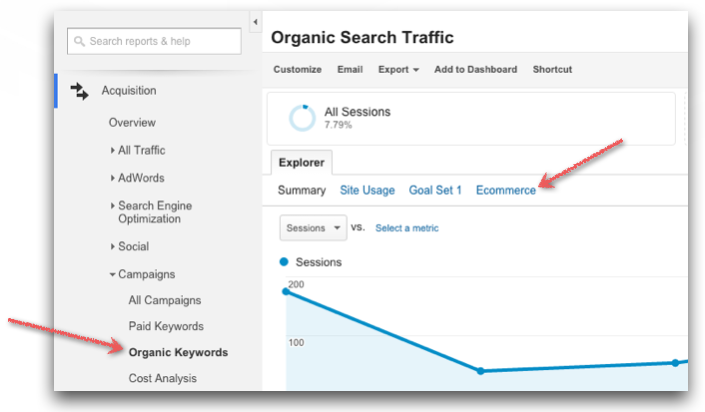Click the All Sessions donut icon
This screenshot has width=705, height=412.
[302, 118]
